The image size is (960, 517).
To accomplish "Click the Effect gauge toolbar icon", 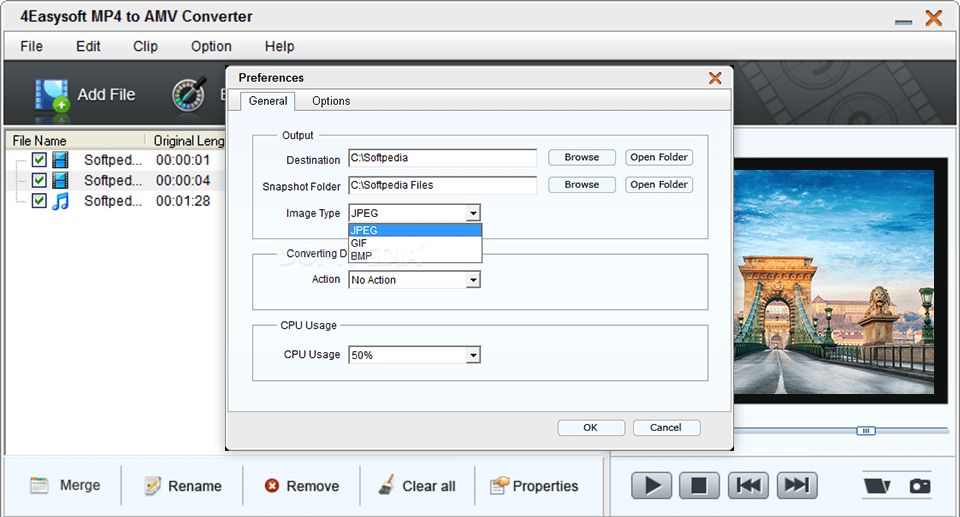I will click(189, 94).
